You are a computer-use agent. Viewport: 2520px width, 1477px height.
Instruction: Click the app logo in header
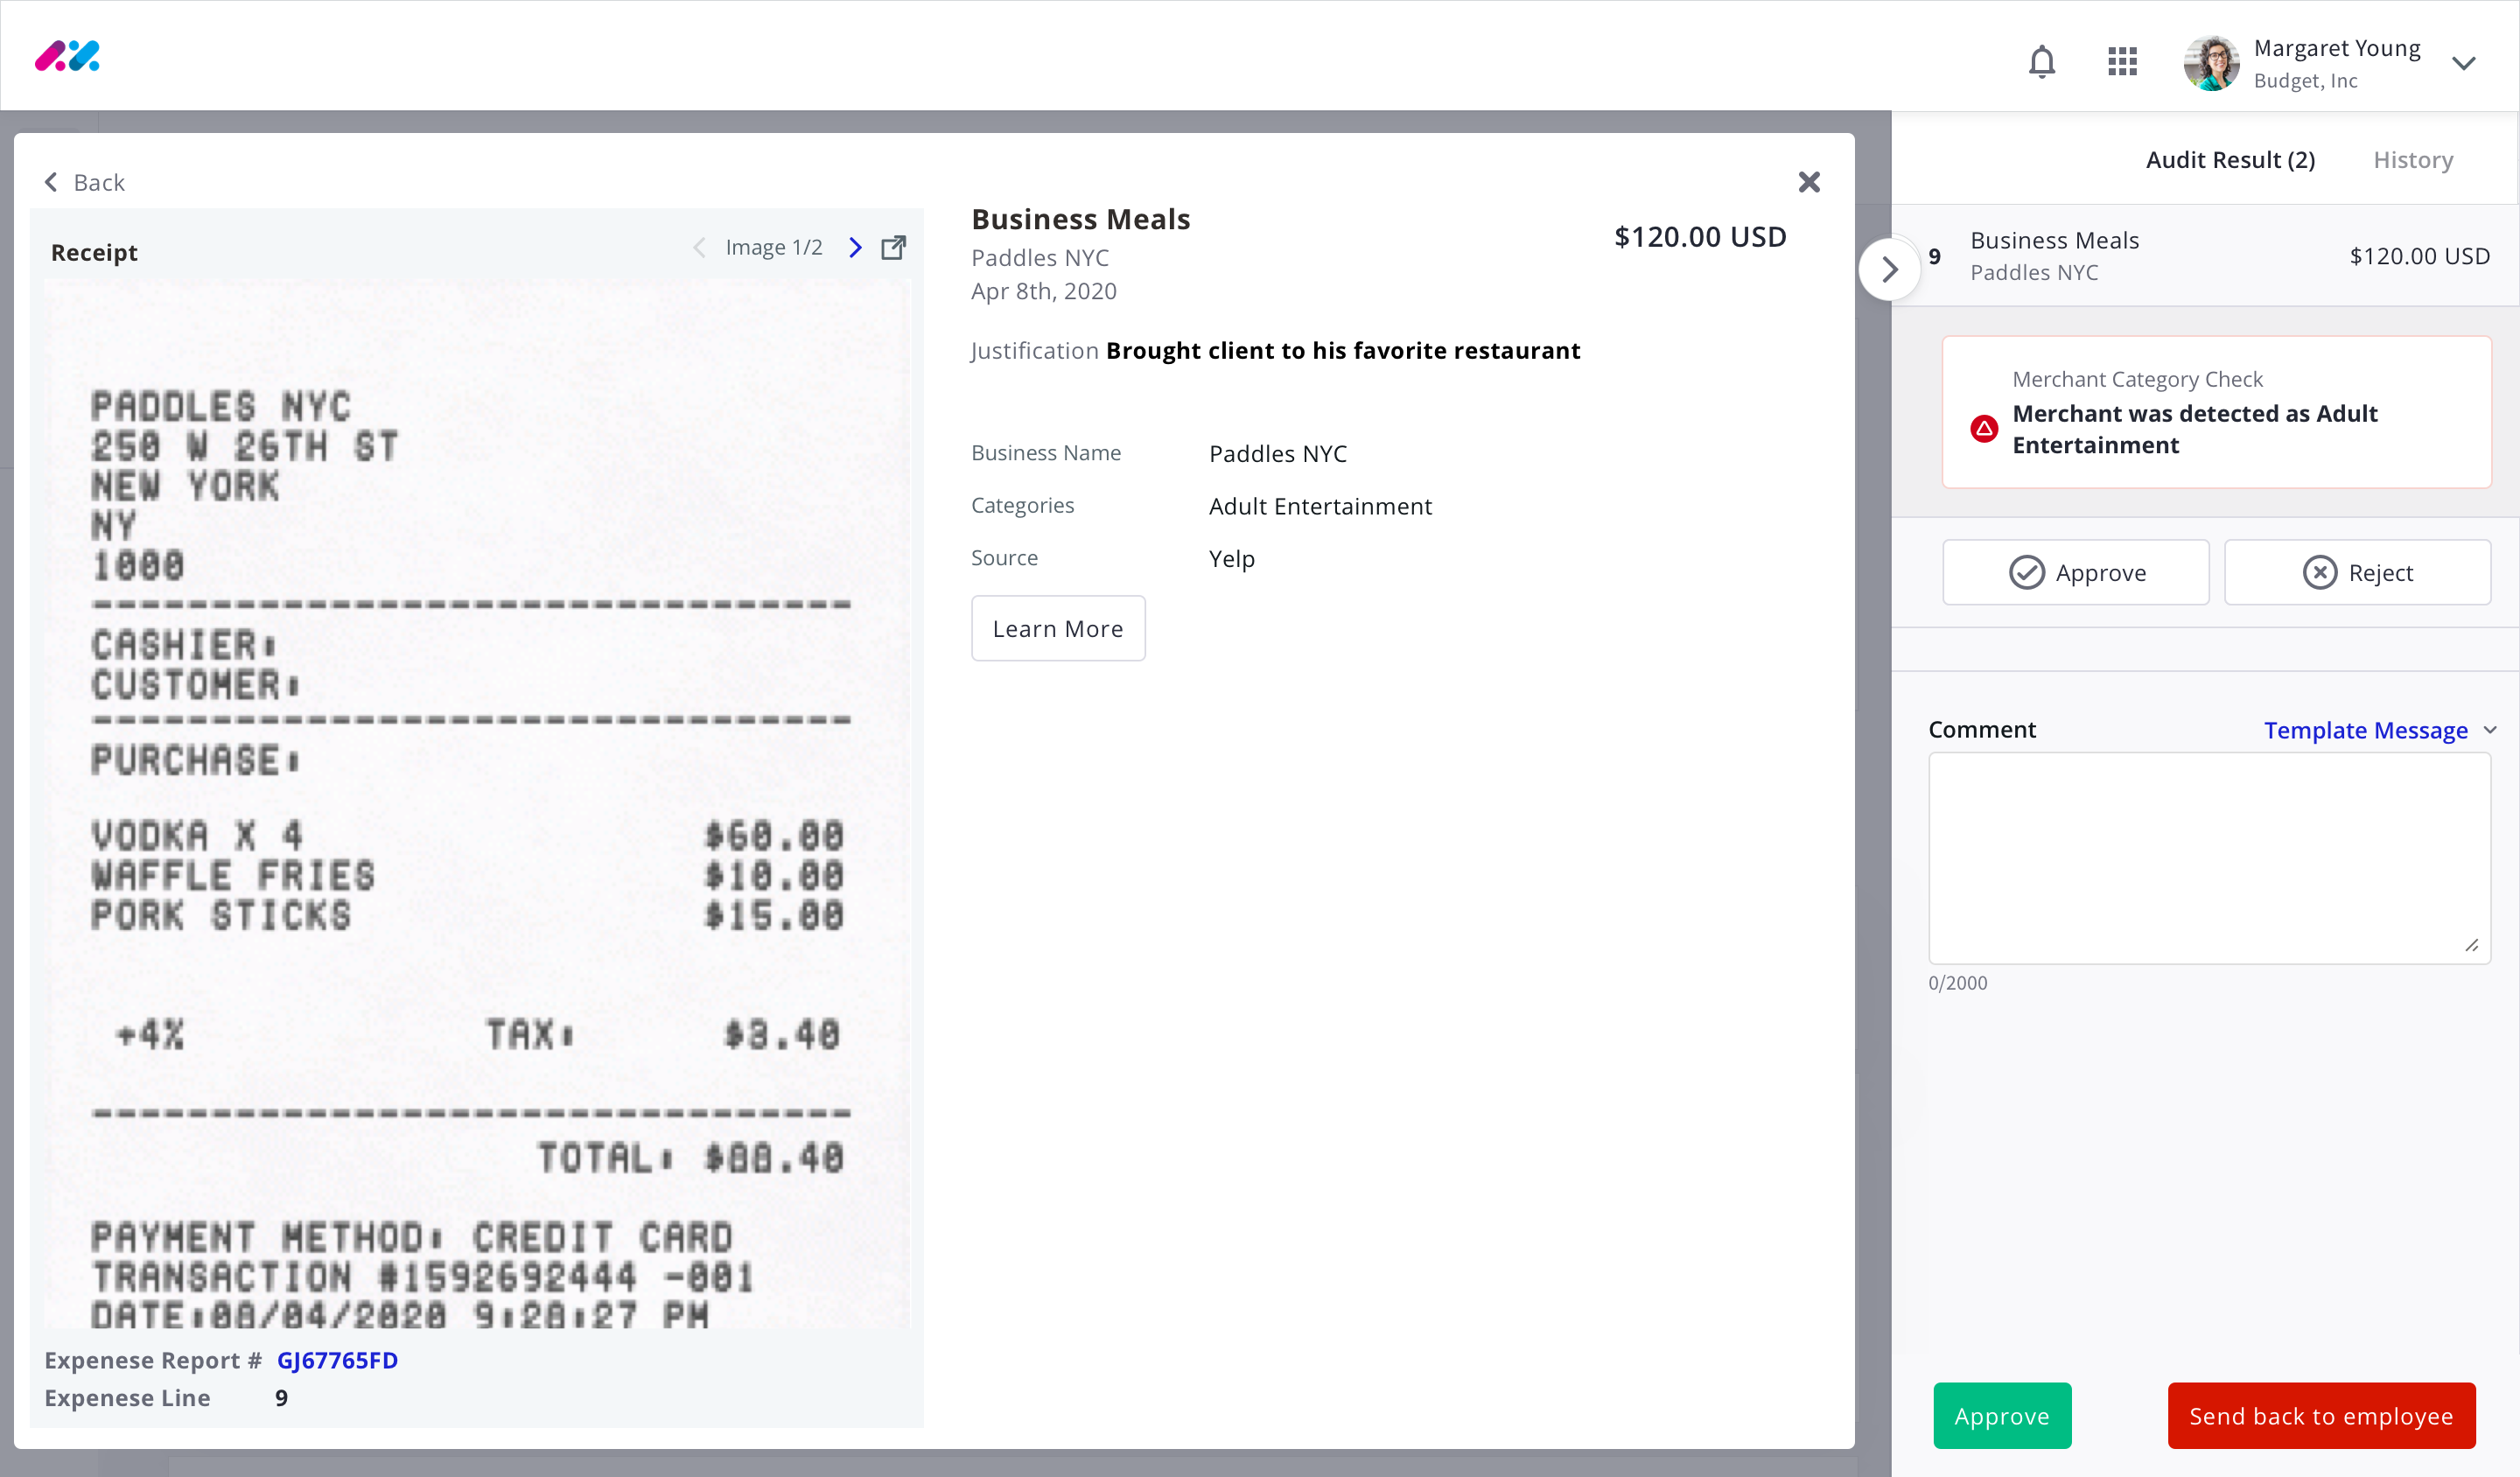point(67,56)
